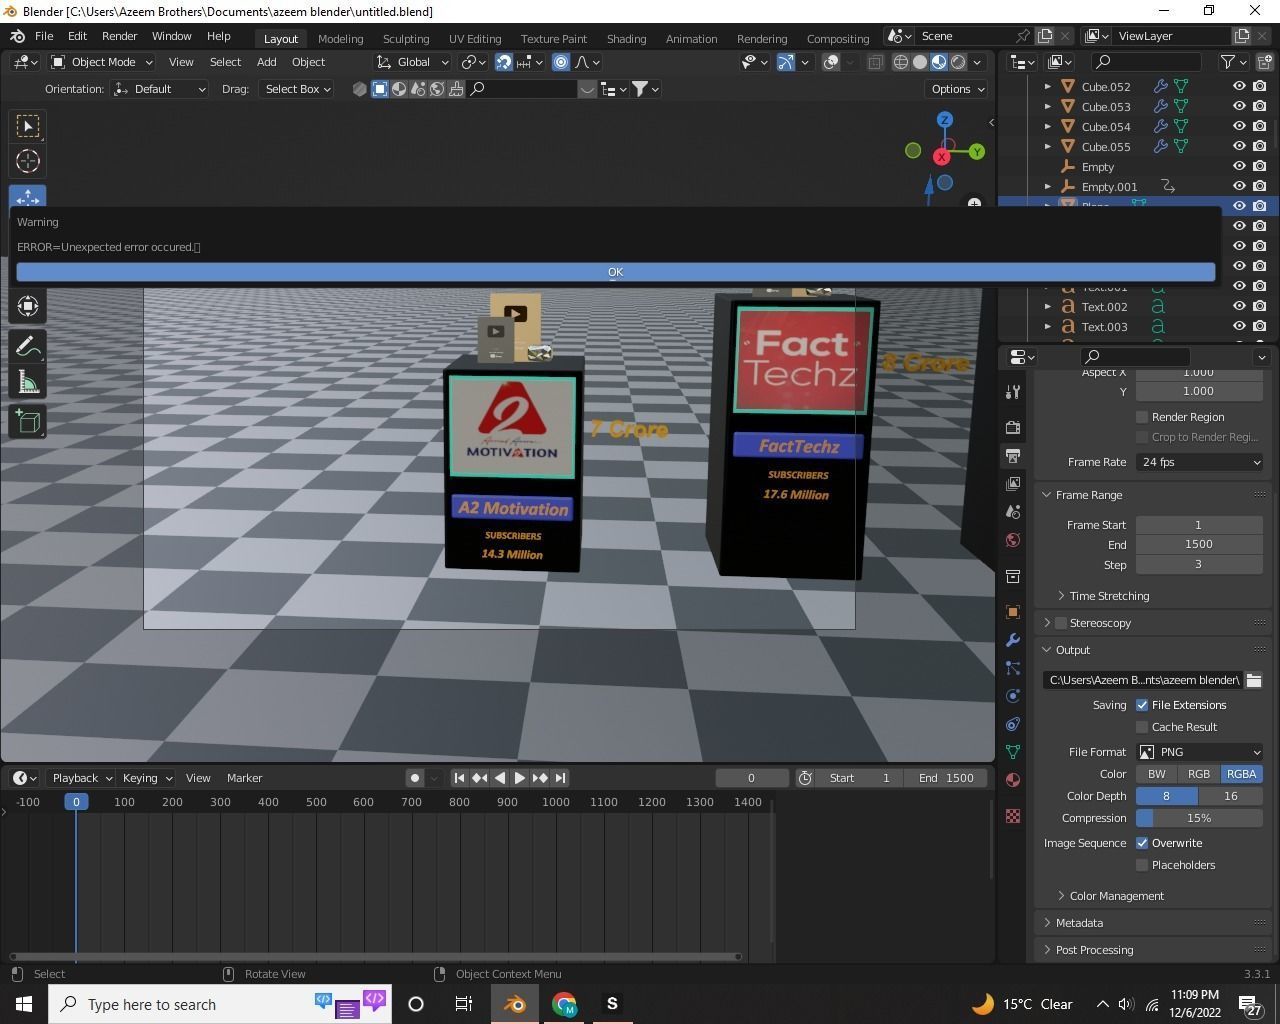
Task: Switch to the Animation workspace tab
Action: coord(691,38)
